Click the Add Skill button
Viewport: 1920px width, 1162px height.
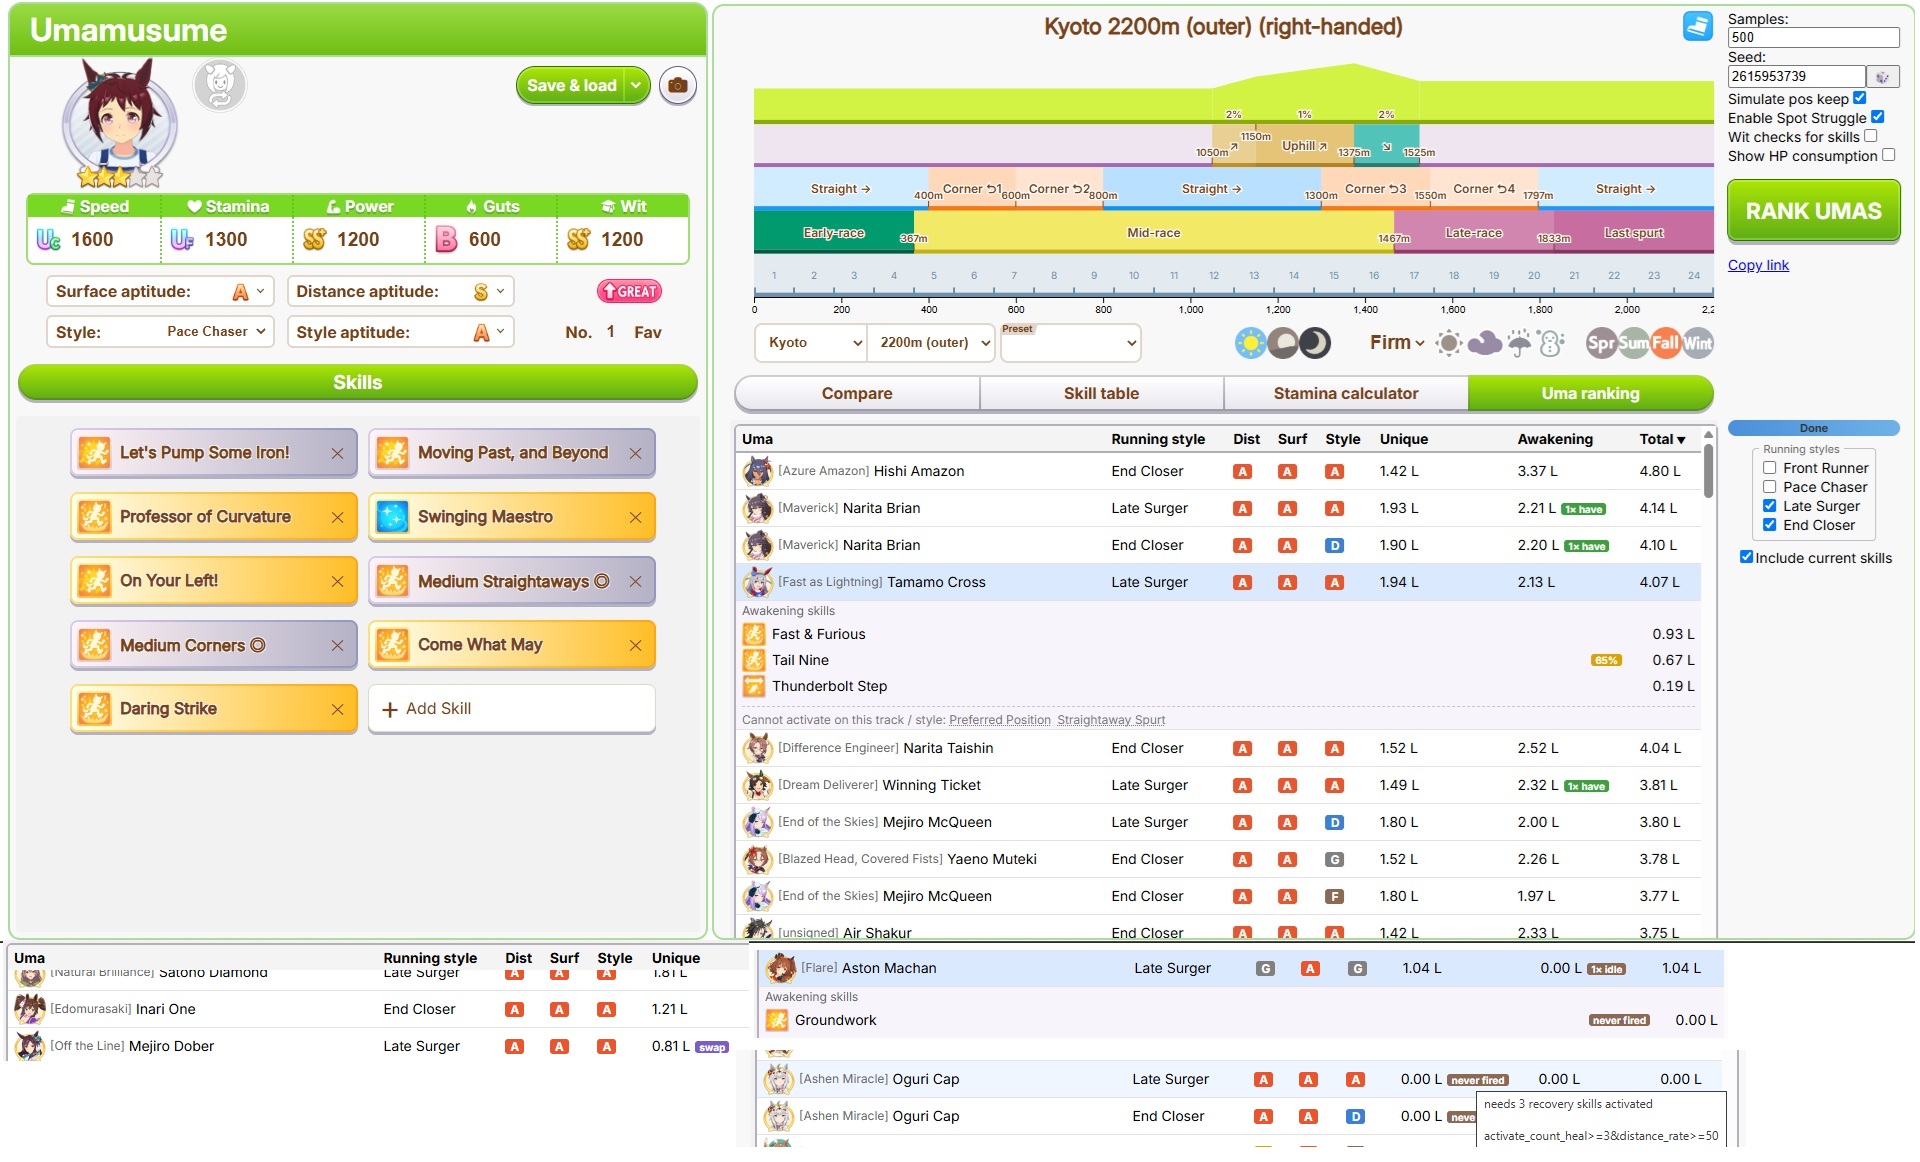[512, 709]
